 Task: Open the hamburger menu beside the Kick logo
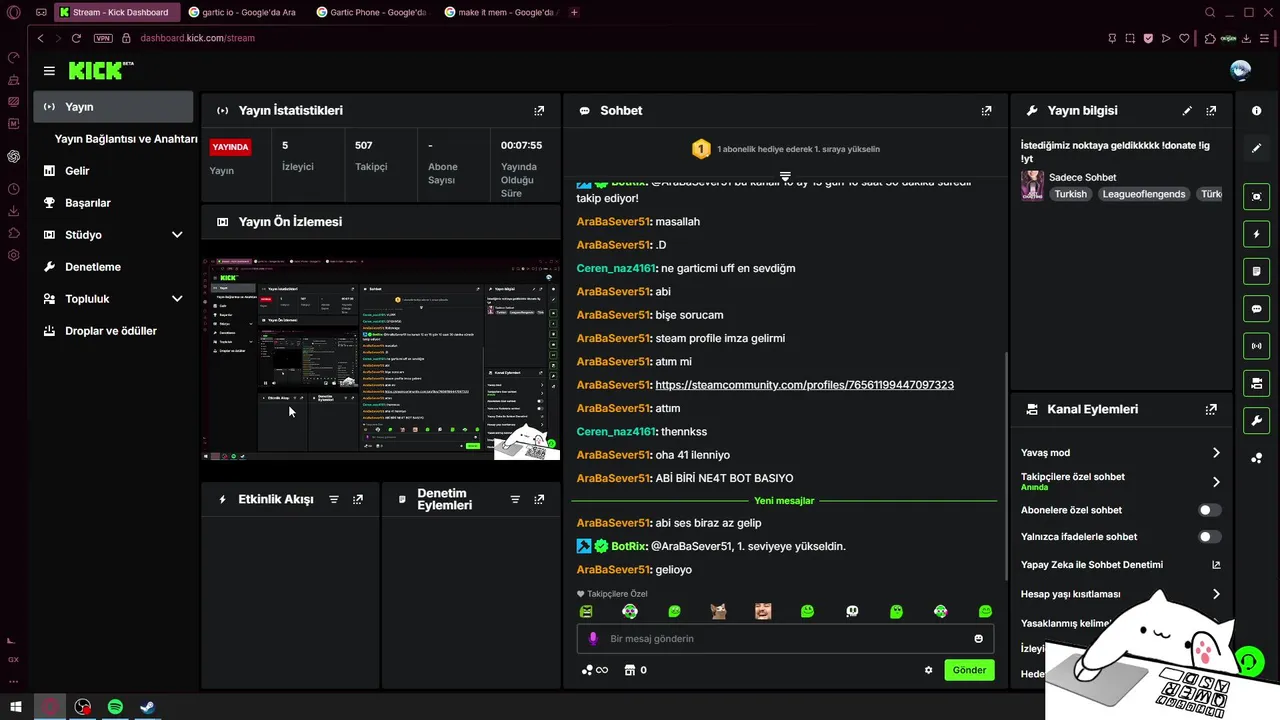point(49,71)
